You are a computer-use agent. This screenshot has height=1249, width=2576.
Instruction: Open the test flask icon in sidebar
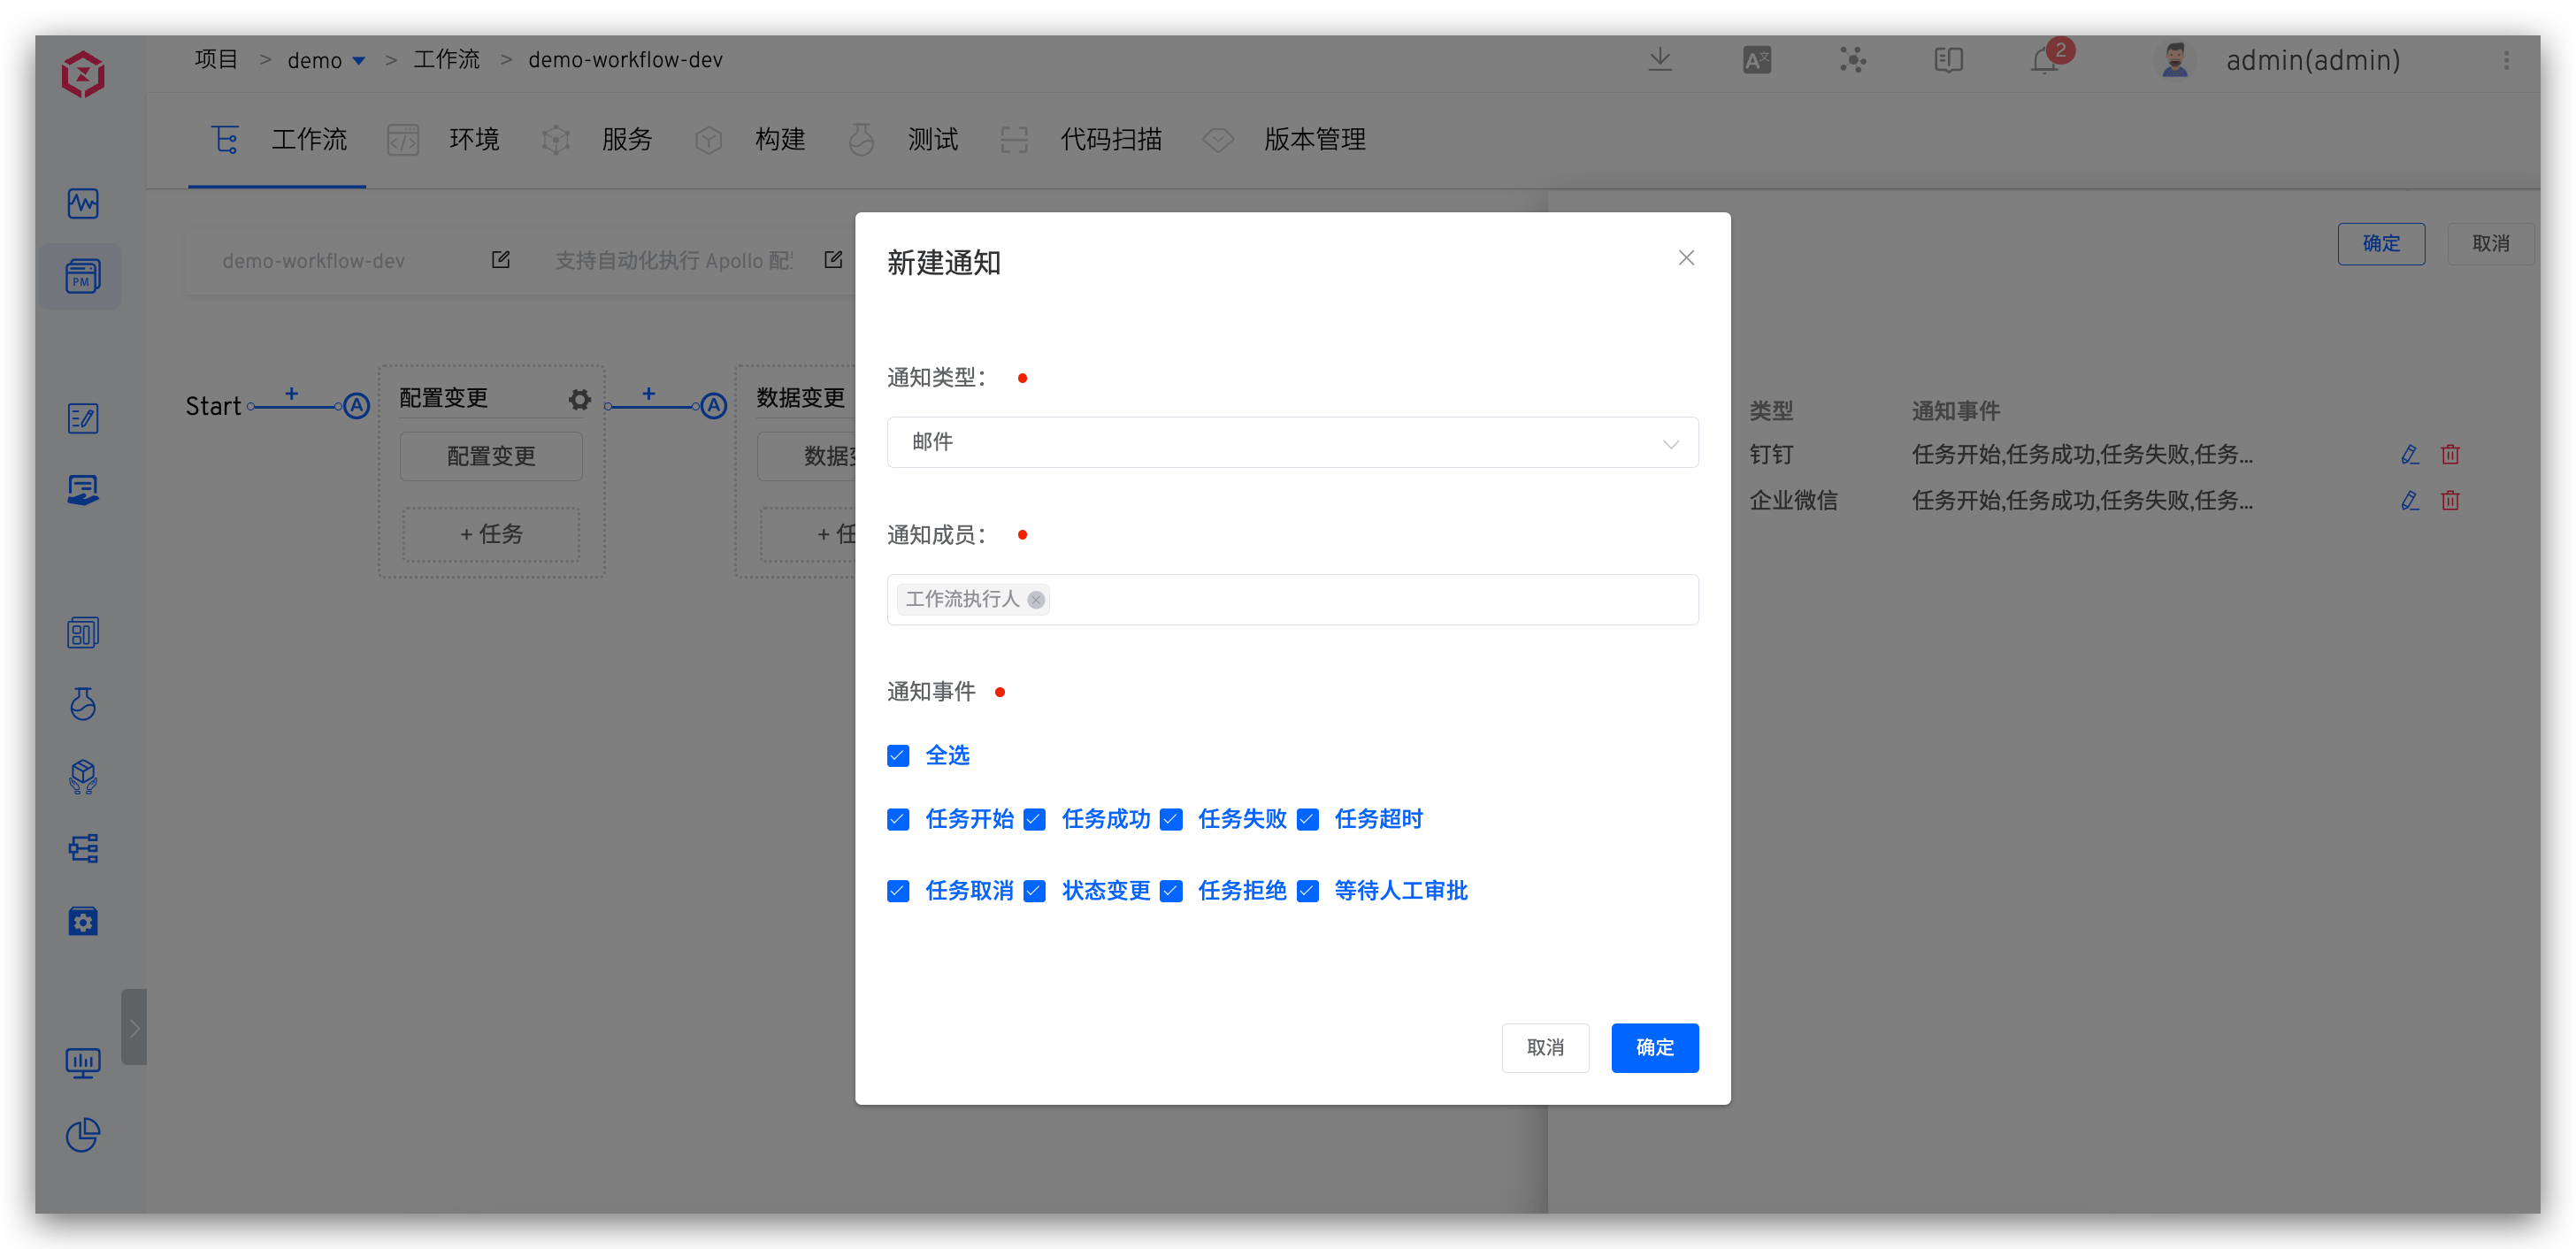point(82,704)
